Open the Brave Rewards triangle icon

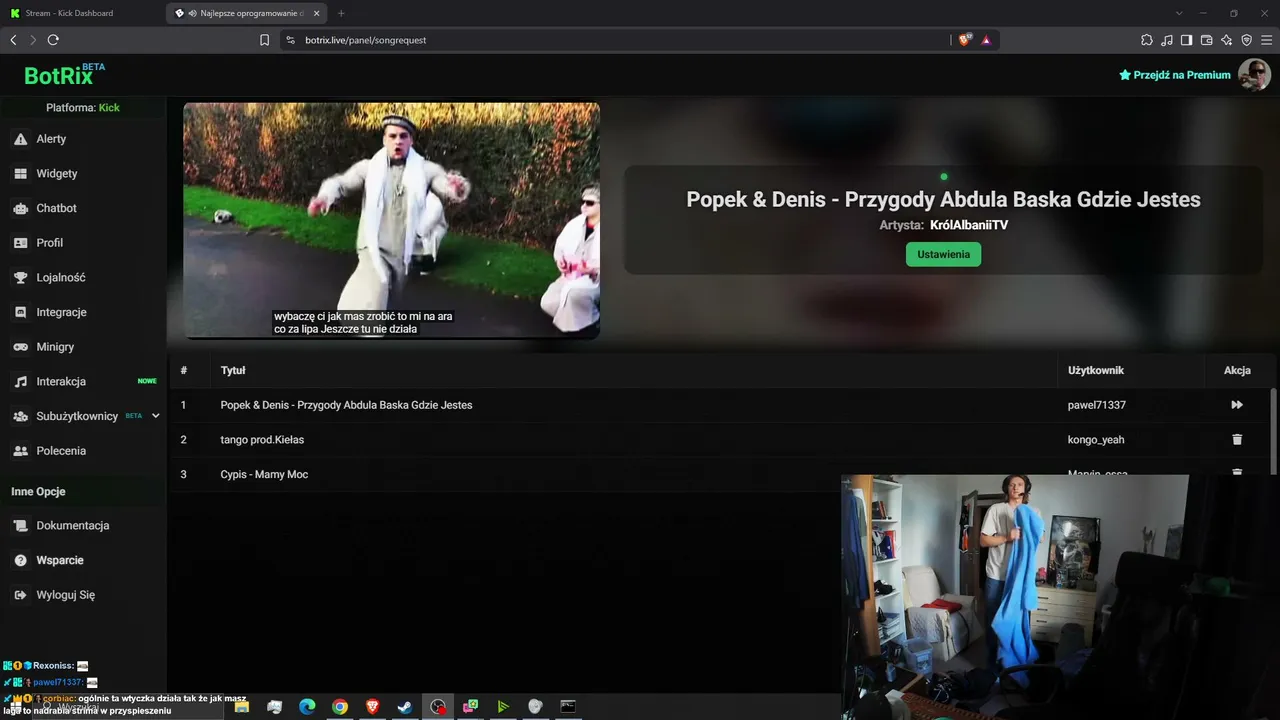click(x=986, y=40)
